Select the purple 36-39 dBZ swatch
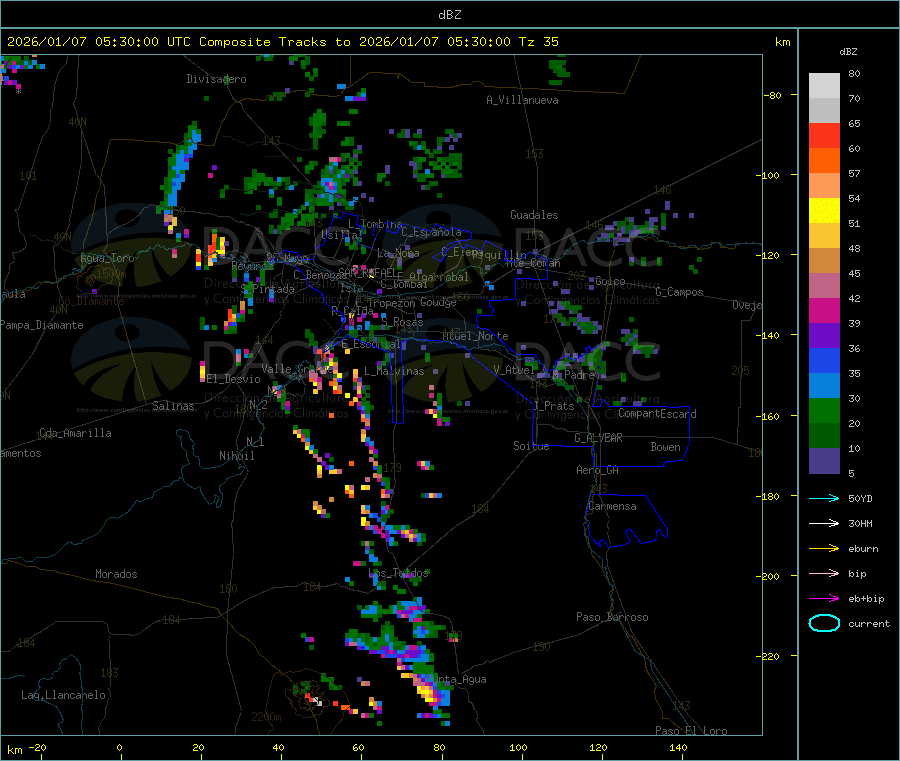This screenshot has width=900, height=761. pyautogui.click(x=824, y=336)
